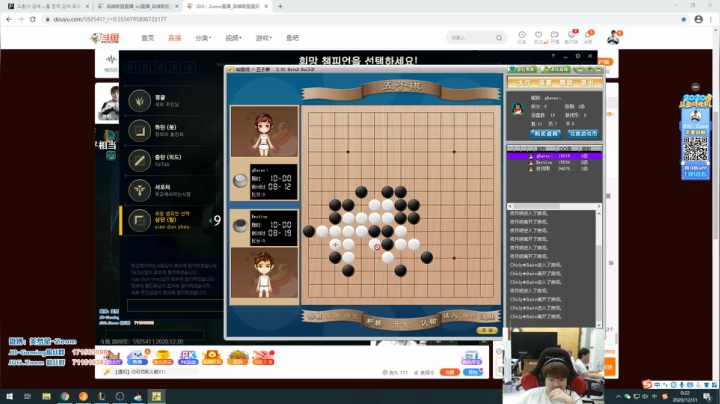Image resolution: width=720 pixels, height=404 pixels.
Task: Click the Chrome reload page button
Action: (x=33, y=19)
